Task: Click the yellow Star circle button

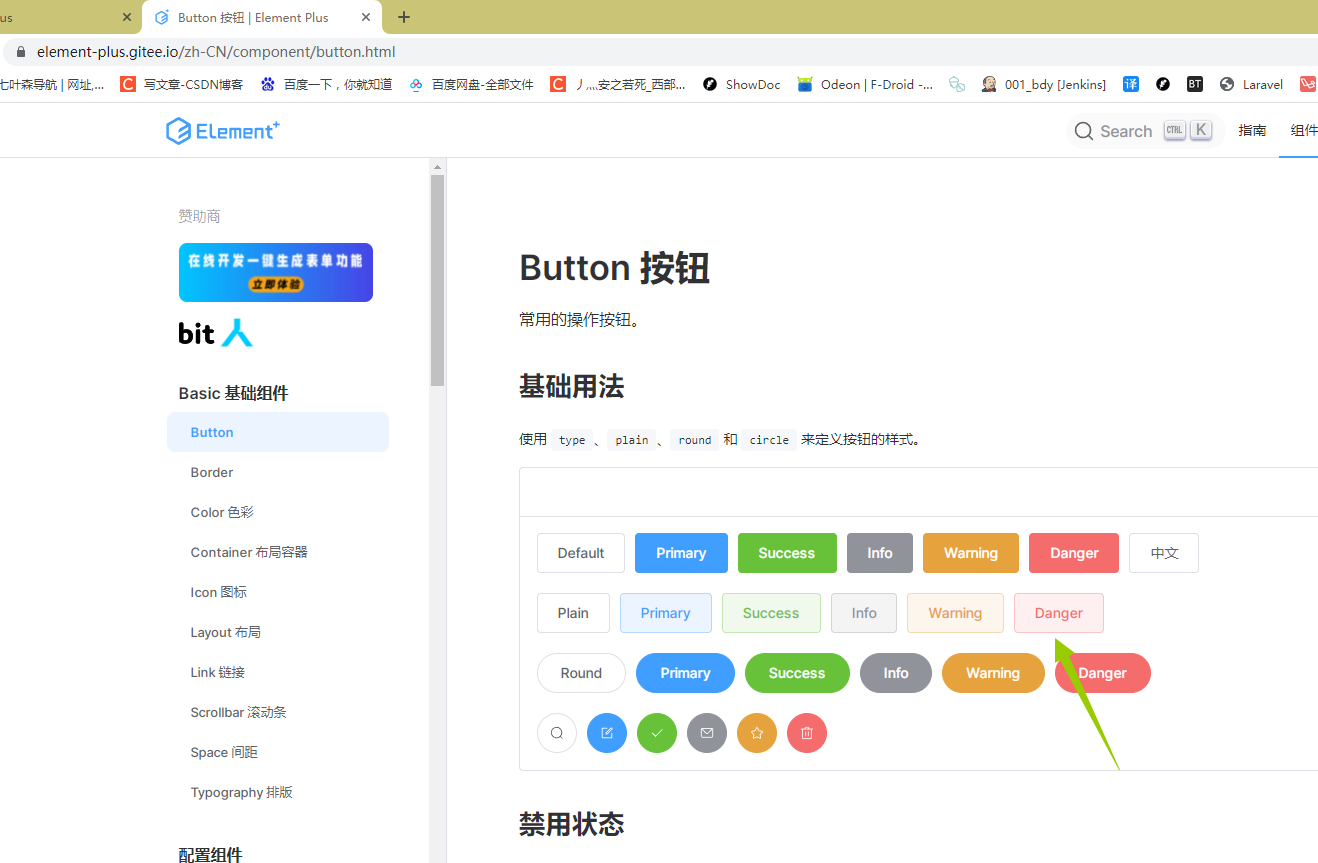Action: (x=757, y=733)
